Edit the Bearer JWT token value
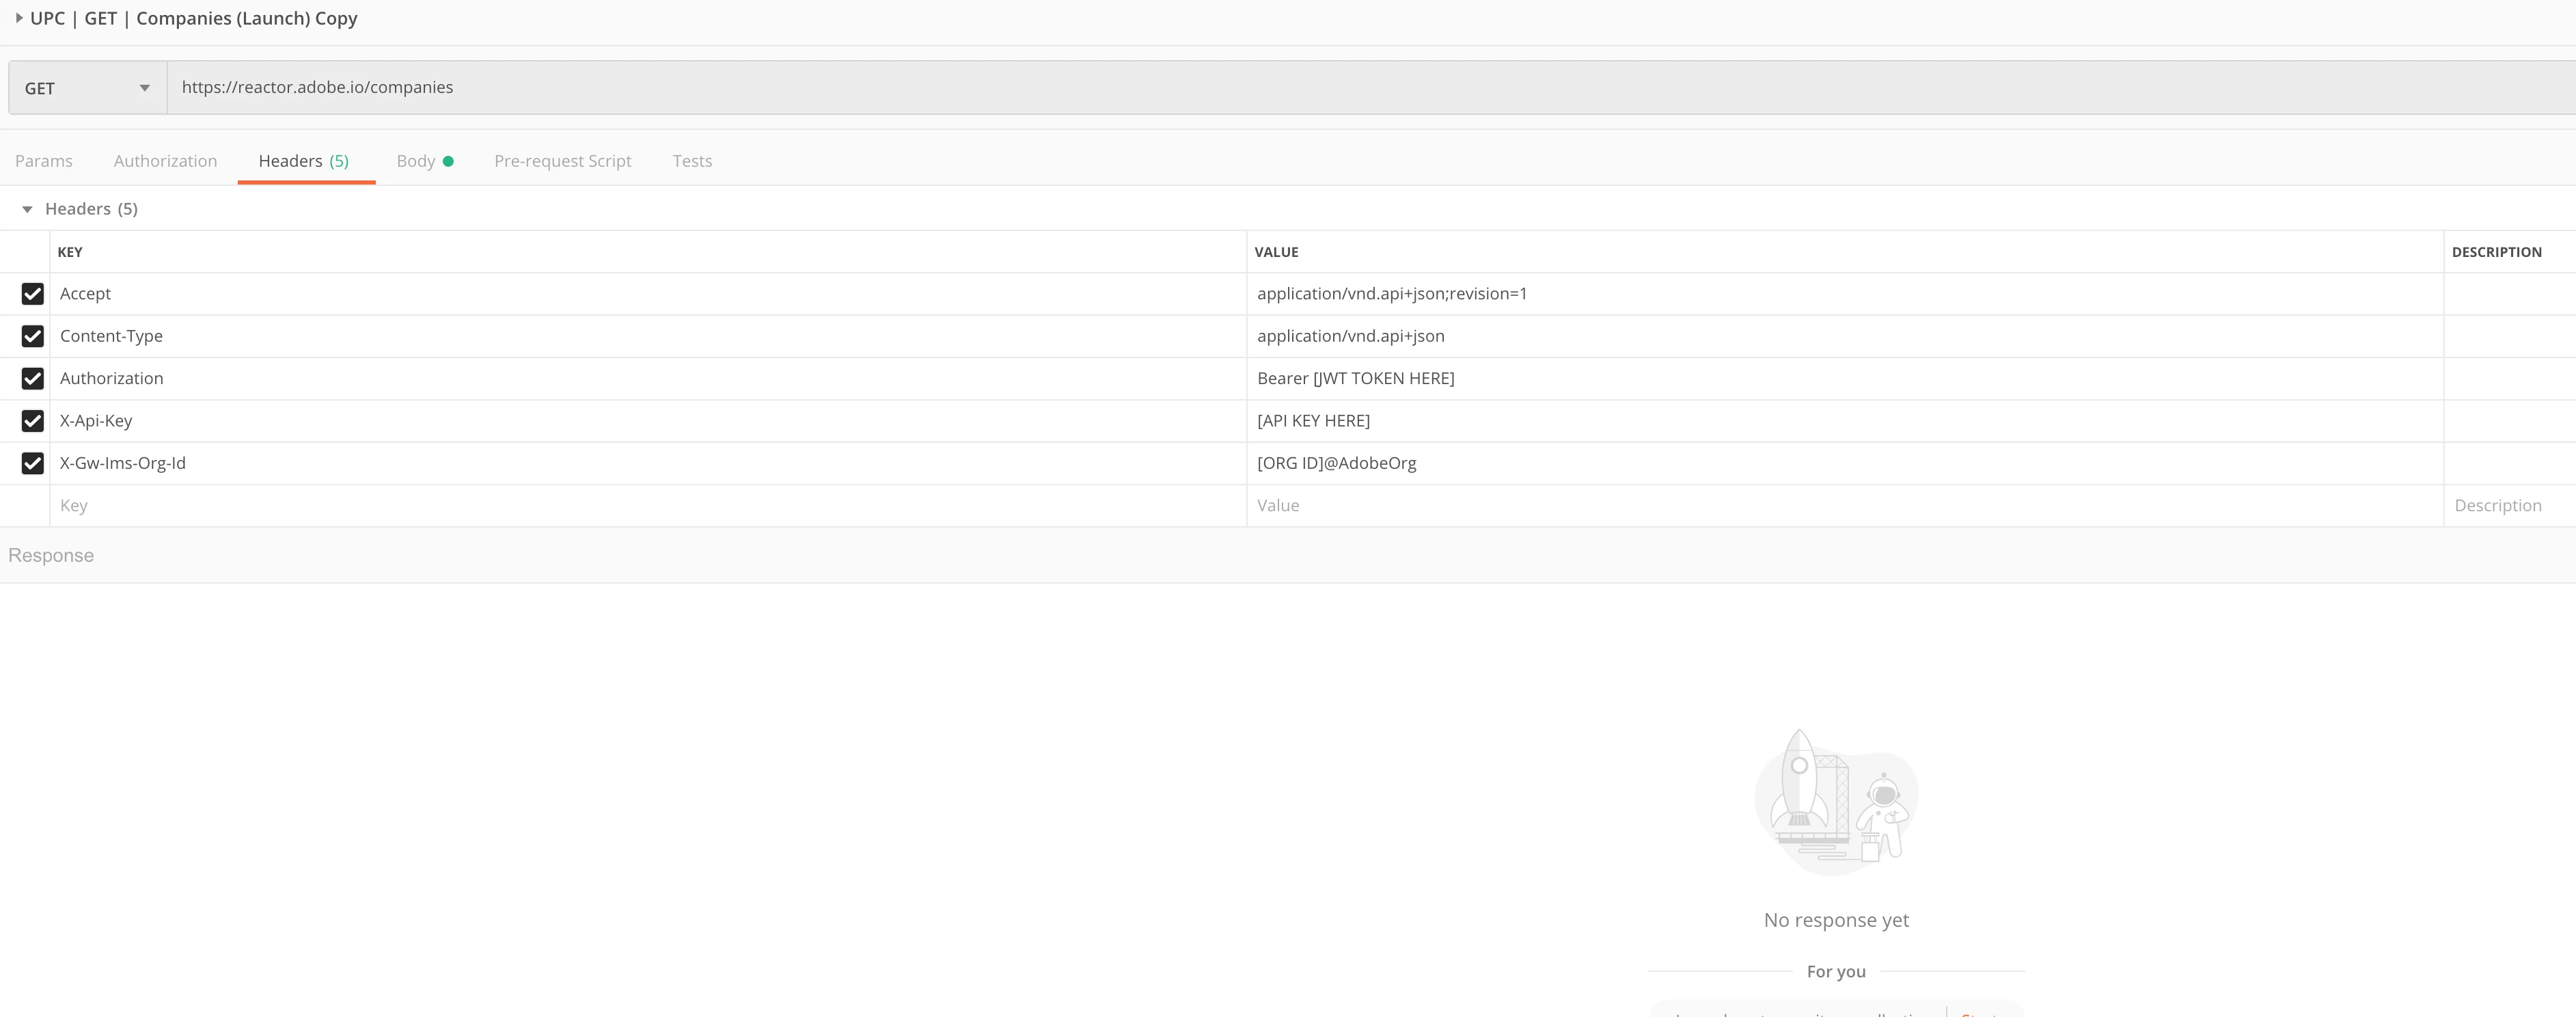 coord(1355,378)
